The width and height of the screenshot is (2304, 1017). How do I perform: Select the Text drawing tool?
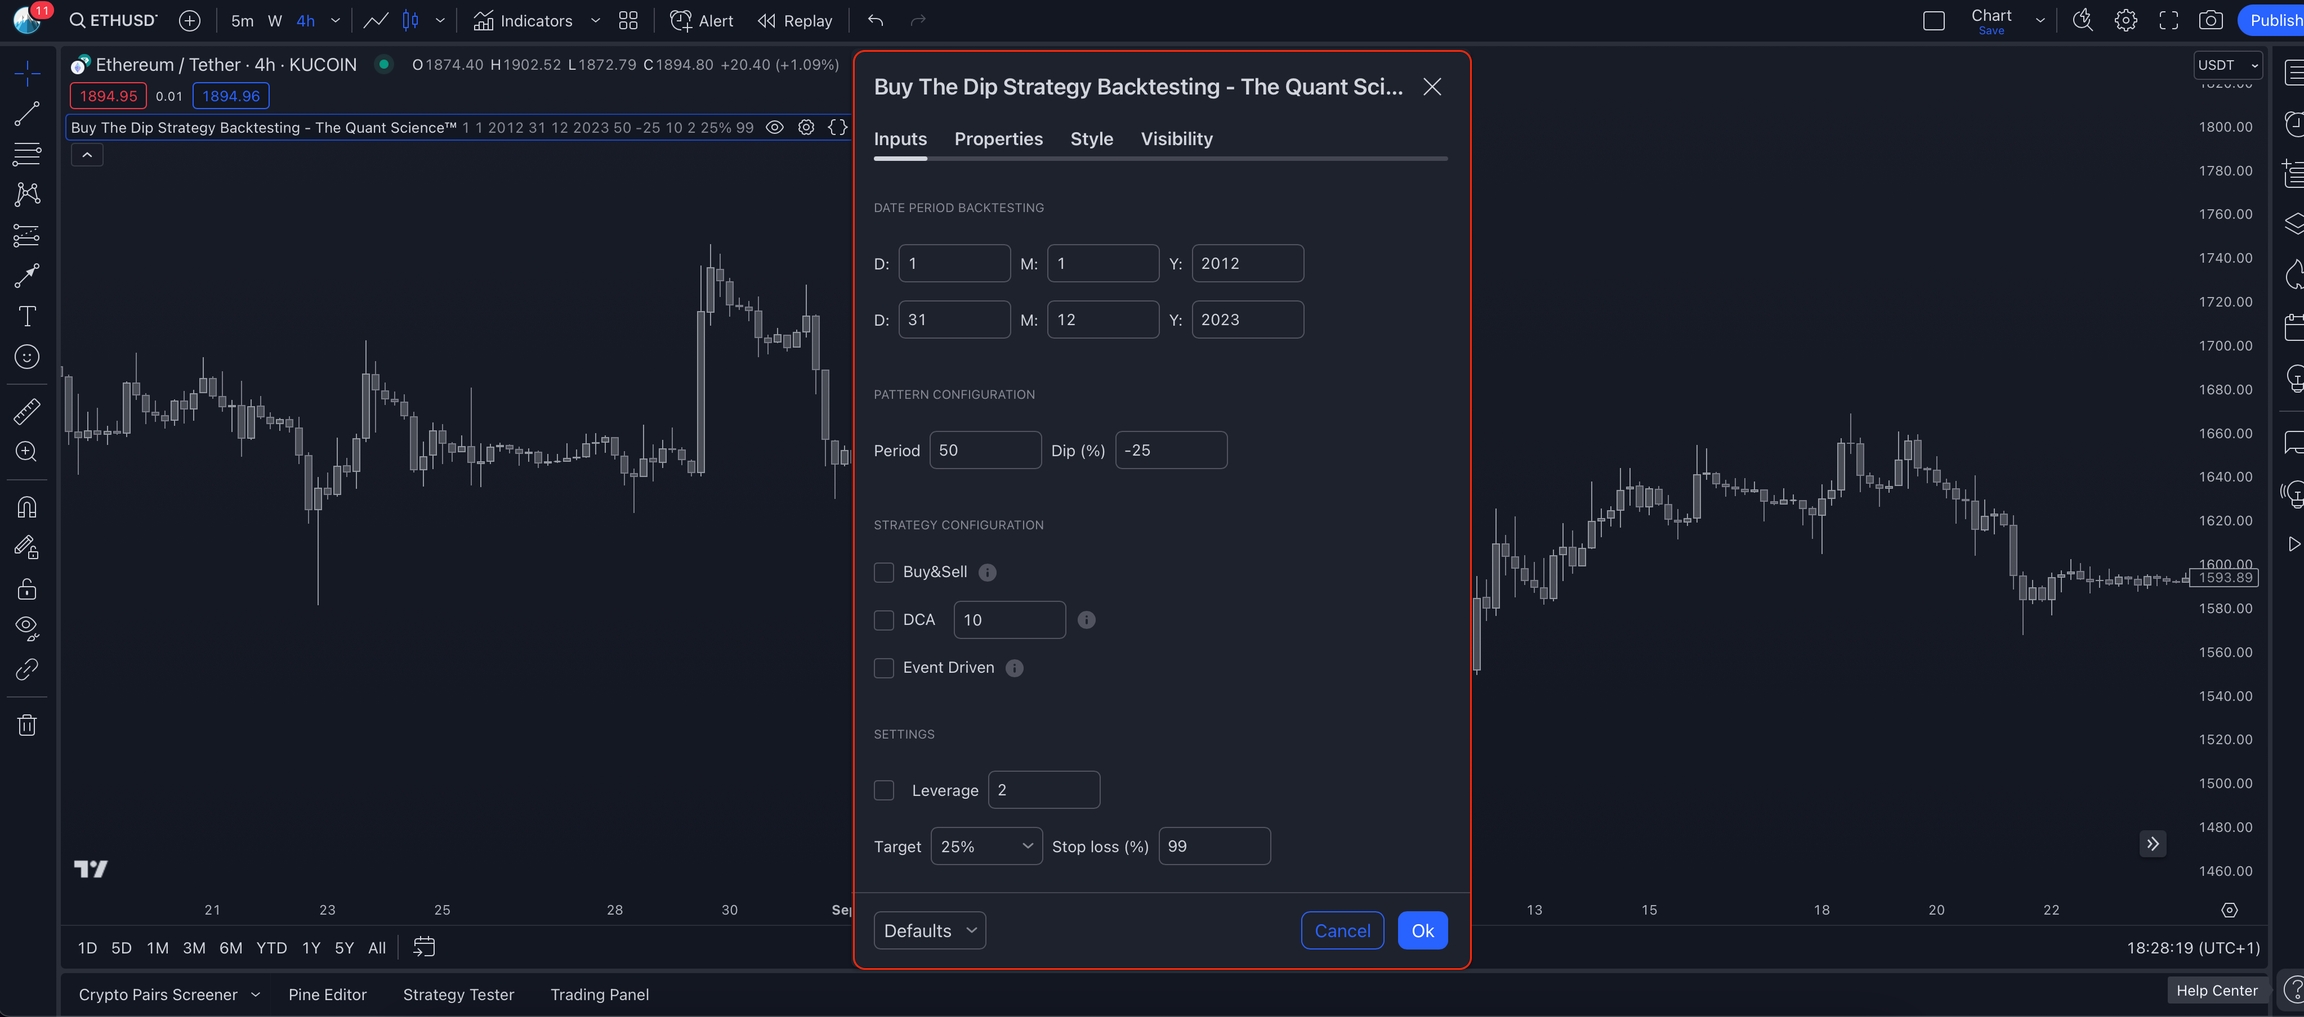27,317
